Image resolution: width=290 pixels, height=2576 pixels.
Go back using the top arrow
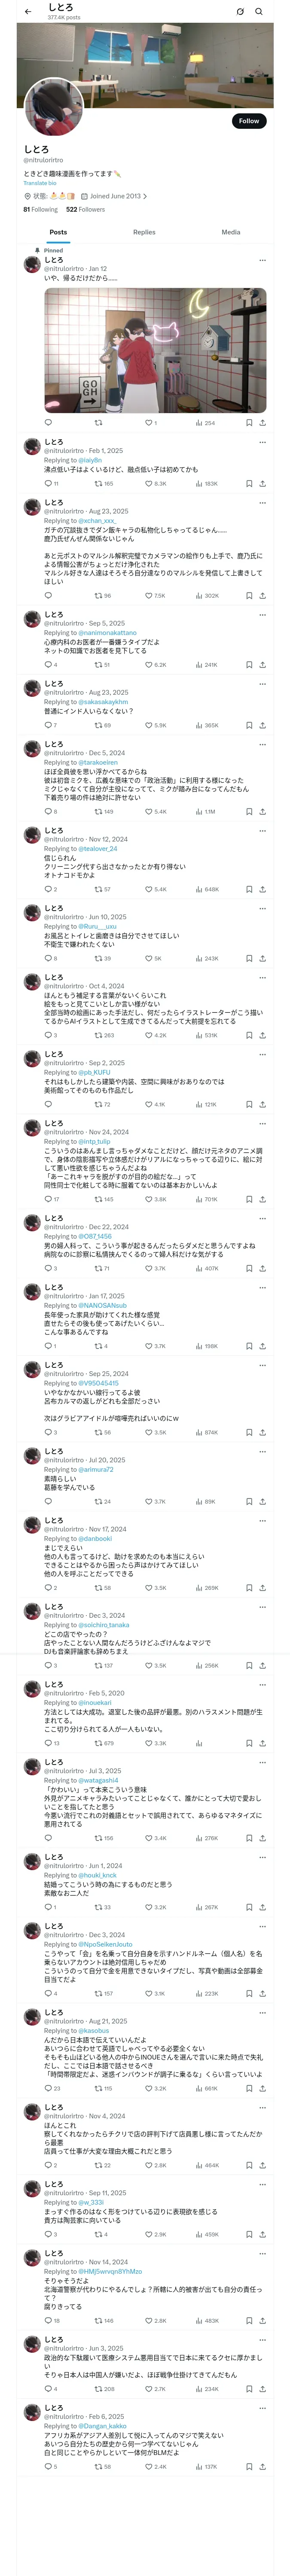pos(28,12)
